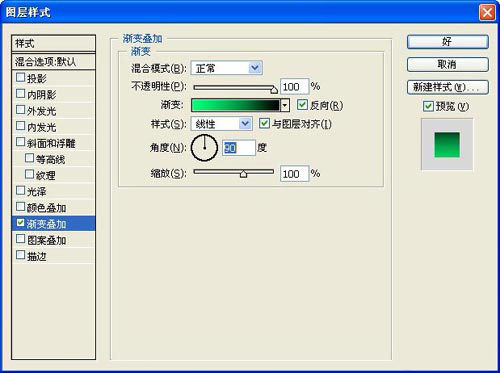This screenshot has height=373, width=500.
Task: Click the 取消 cancel button
Action: (x=448, y=64)
